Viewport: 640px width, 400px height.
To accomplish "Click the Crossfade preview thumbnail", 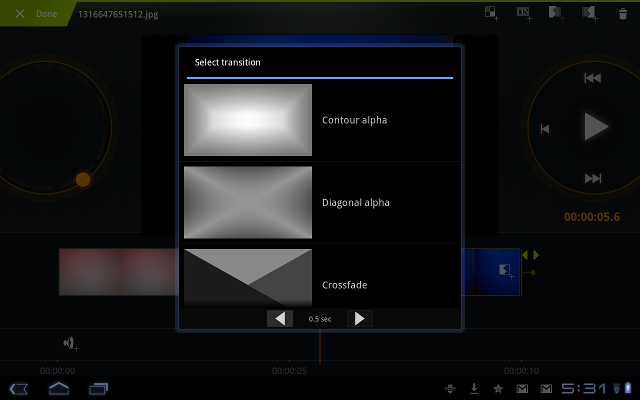I will [248, 278].
